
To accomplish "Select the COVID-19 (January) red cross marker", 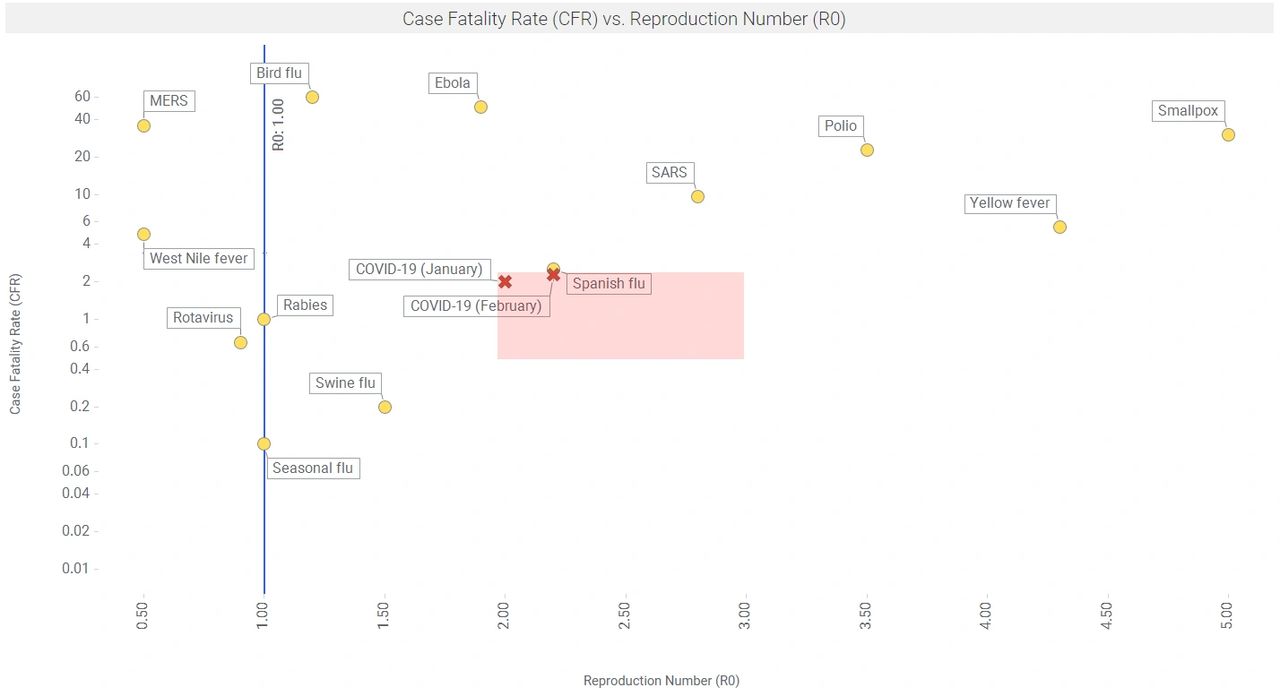I will [505, 282].
